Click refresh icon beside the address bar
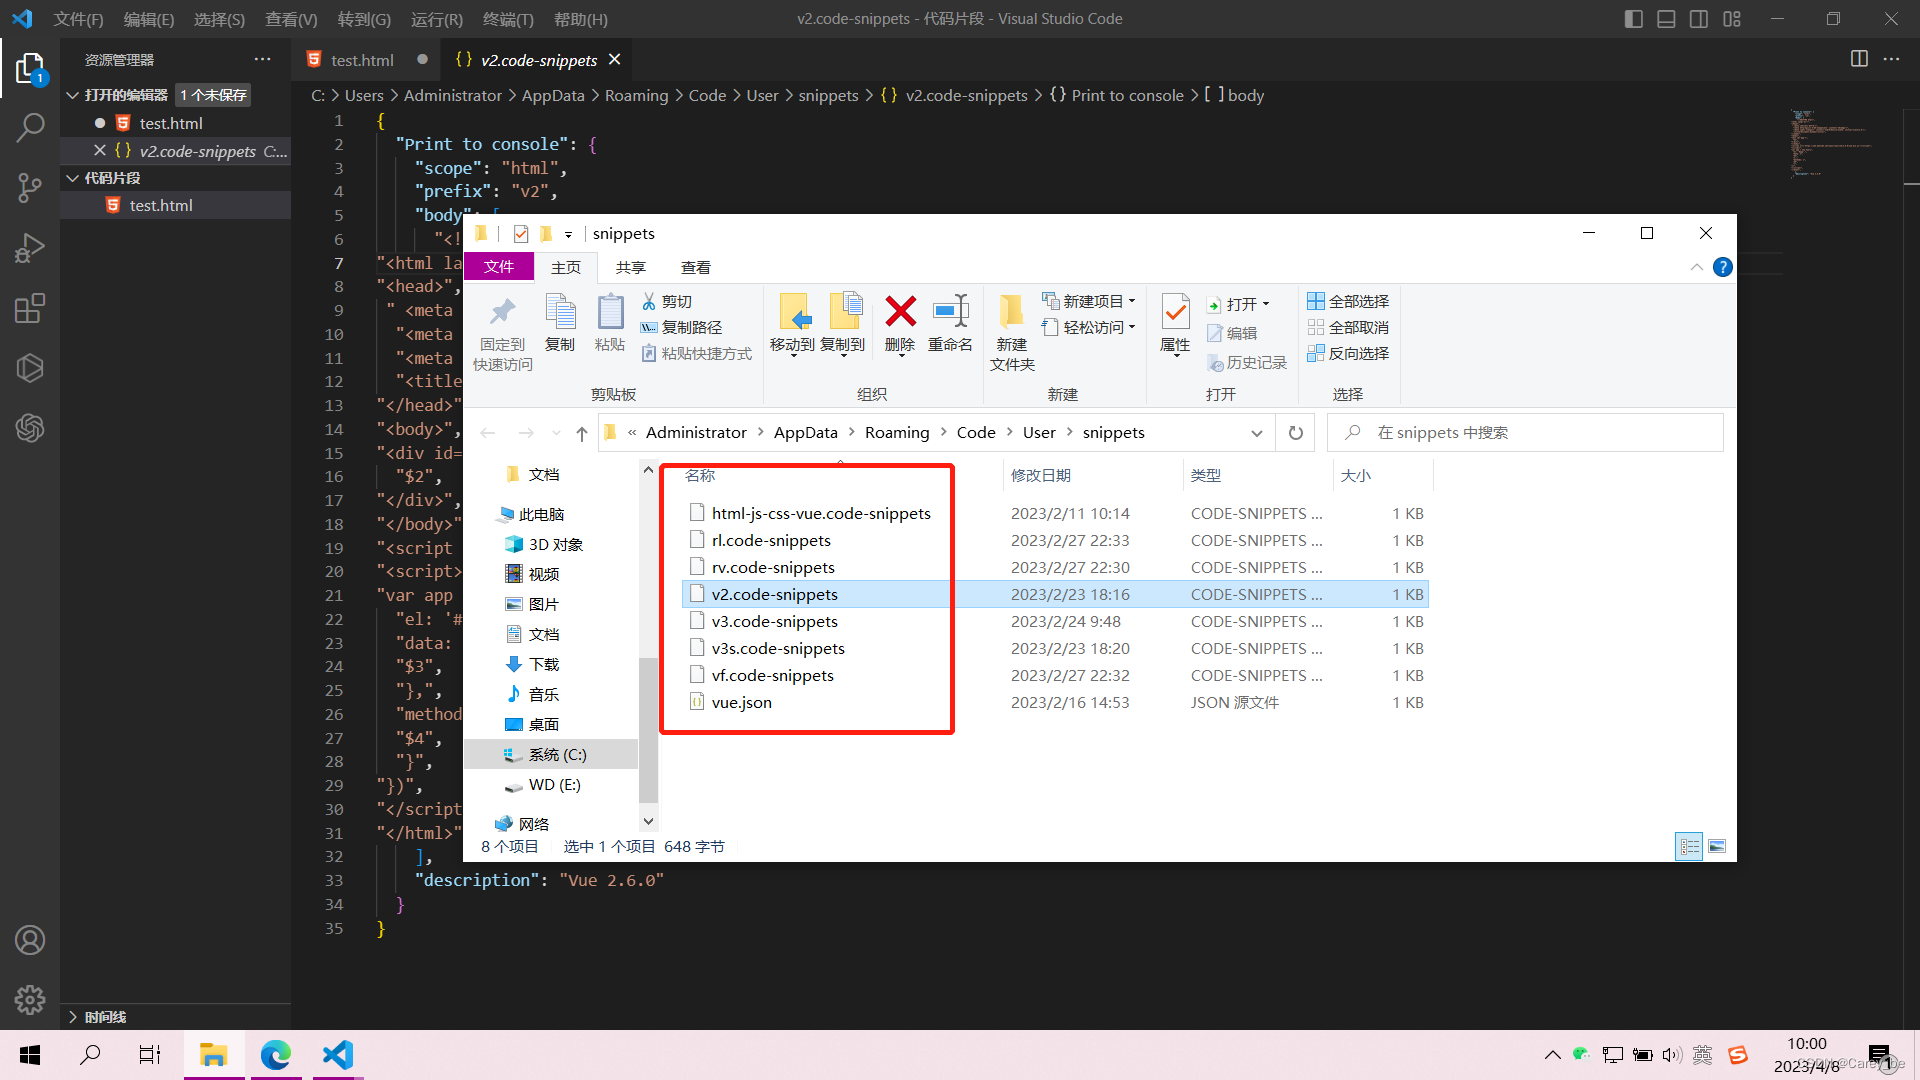This screenshot has width=1920, height=1080. coord(1295,433)
